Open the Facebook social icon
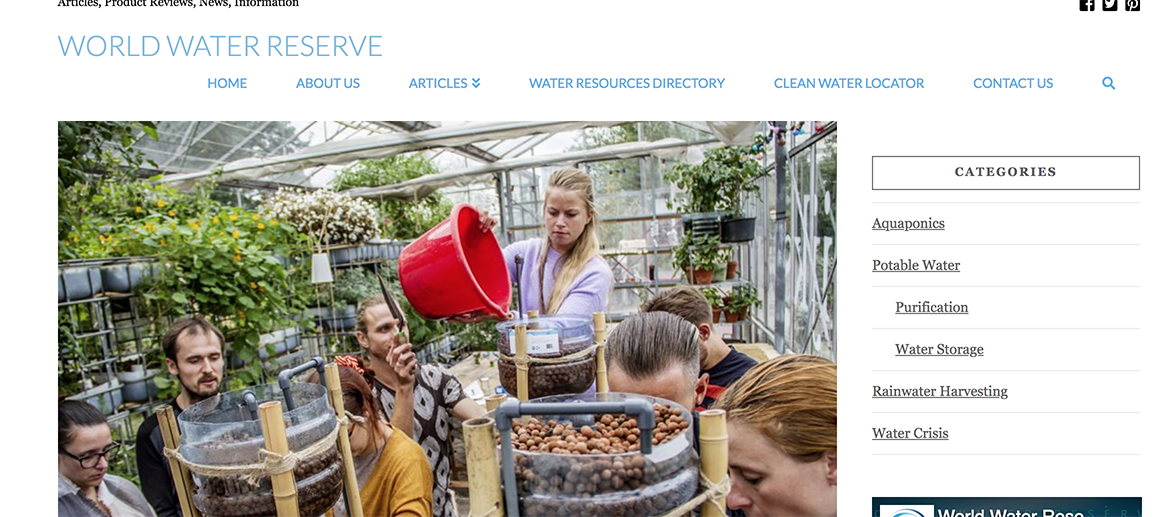This screenshot has width=1170, height=517. coord(1086,4)
